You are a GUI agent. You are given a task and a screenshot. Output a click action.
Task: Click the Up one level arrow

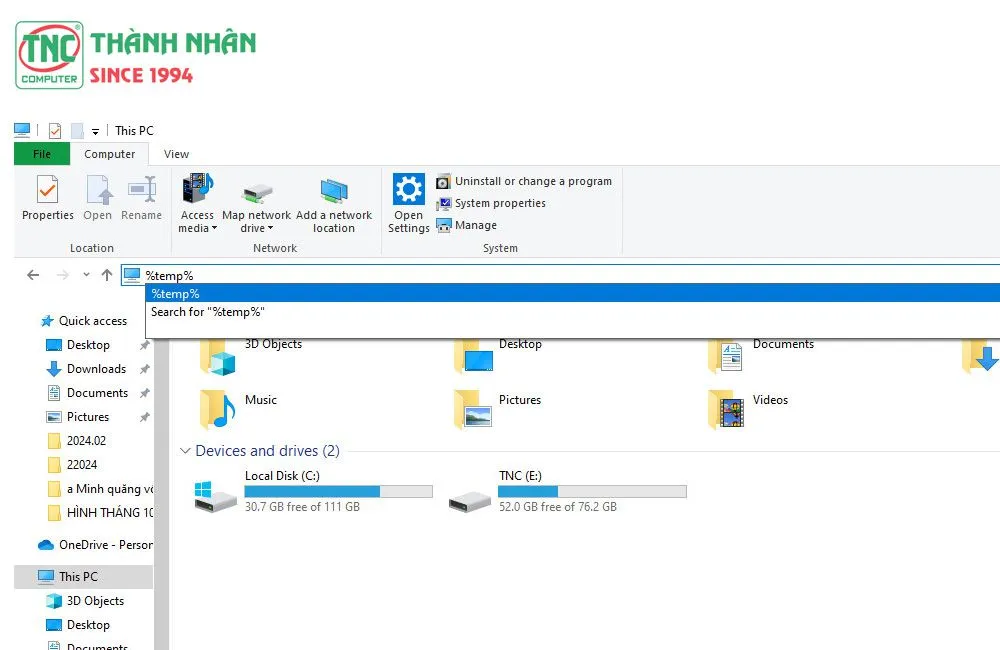[106, 275]
